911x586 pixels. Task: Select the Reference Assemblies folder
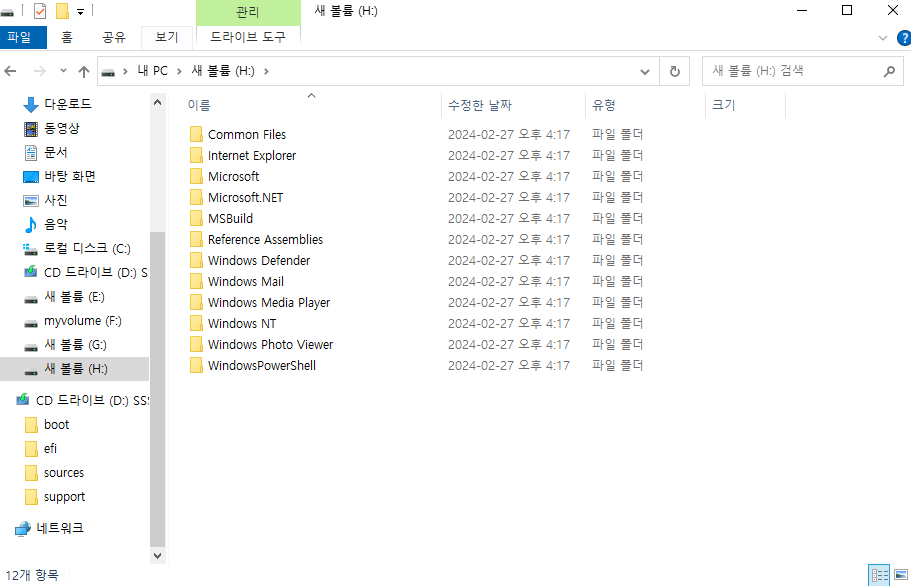coord(265,239)
